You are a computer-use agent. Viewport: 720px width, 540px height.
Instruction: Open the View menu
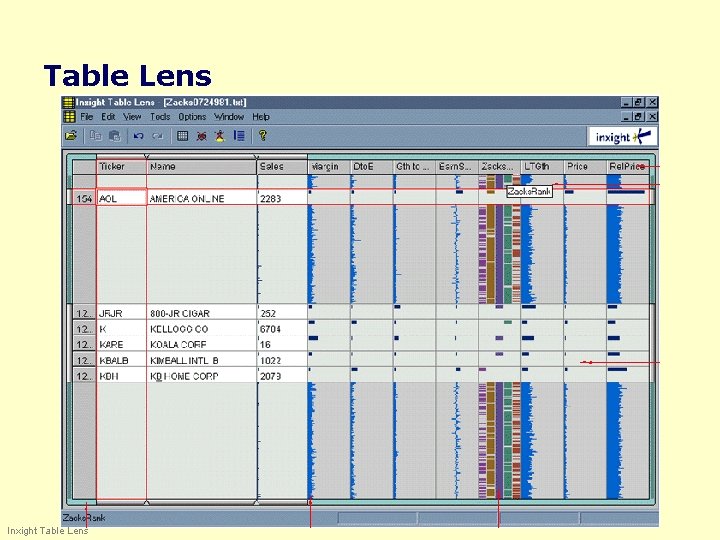[132, 117]
